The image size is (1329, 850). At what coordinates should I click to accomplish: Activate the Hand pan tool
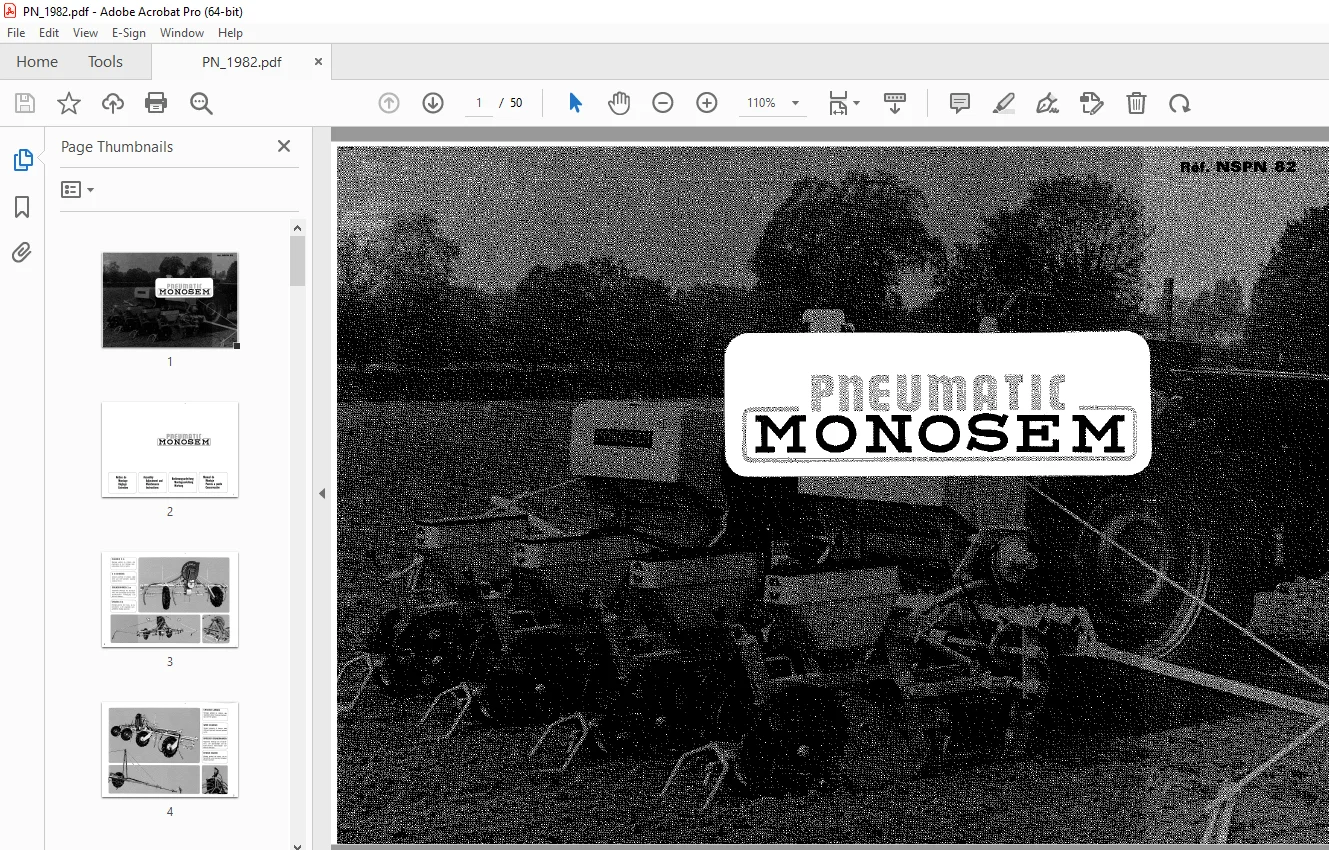(x=619, y=103)
